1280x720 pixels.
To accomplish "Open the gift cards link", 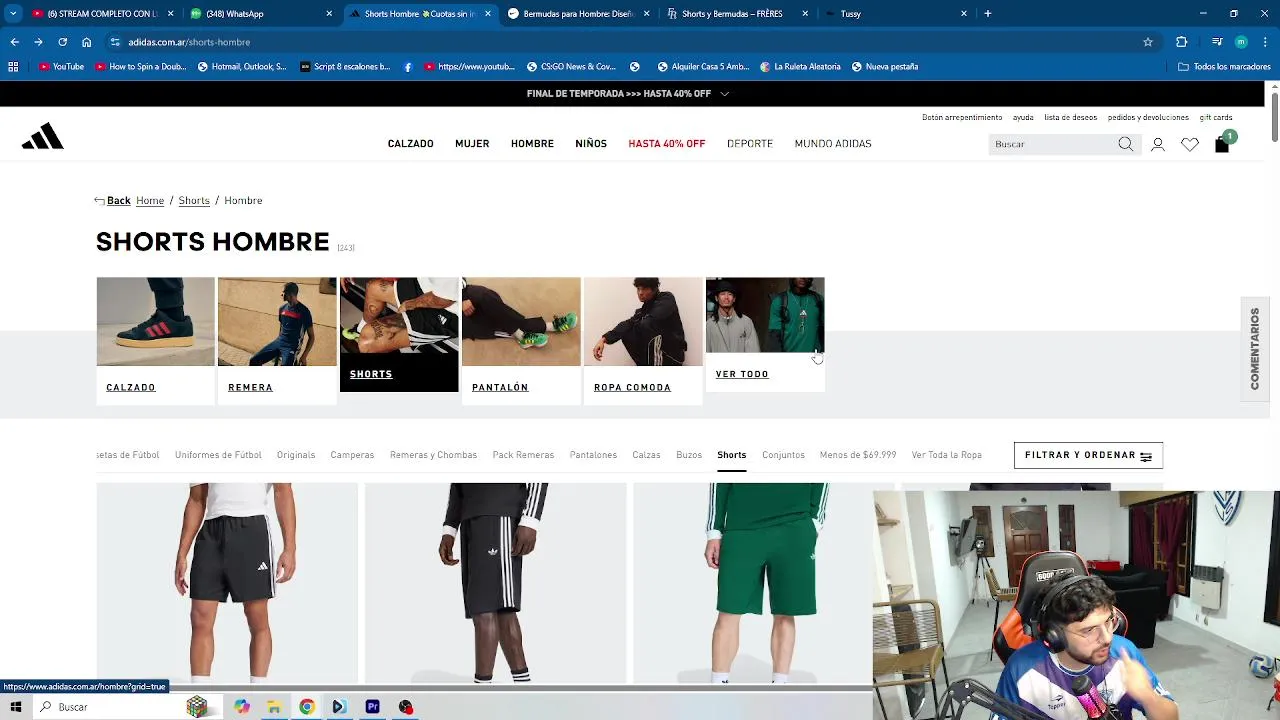I will point(1216,118).
